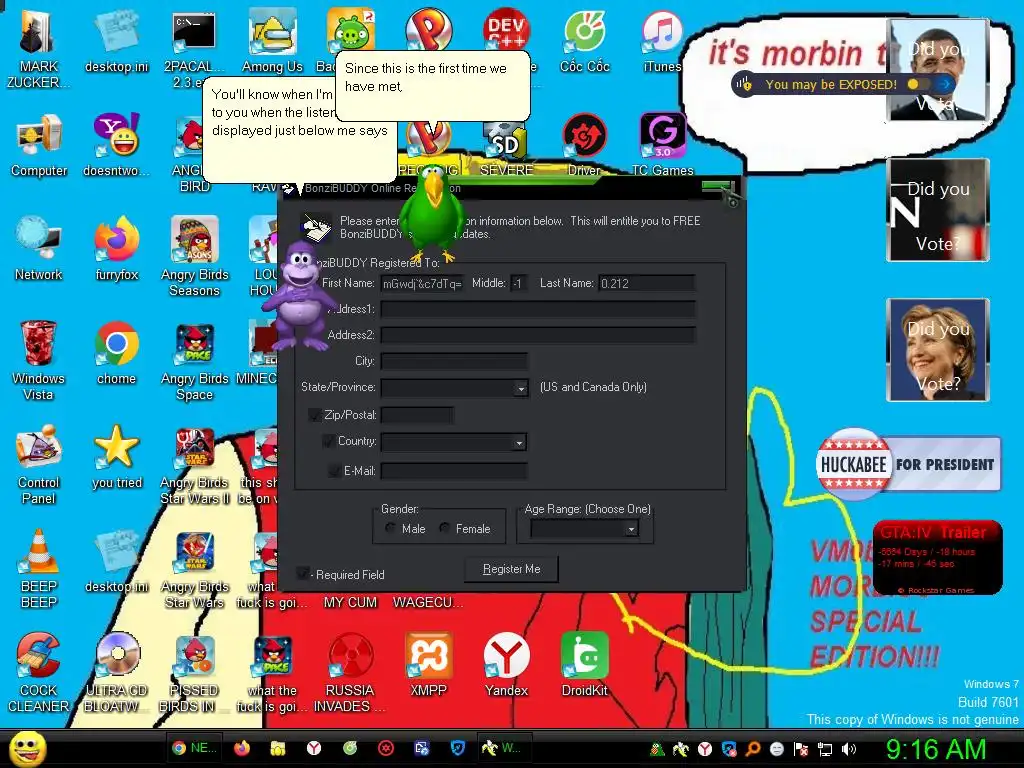Screen dimensions: 1024x768
Task: Open the MARK ZUCKER desktop icon
Action: (38, 50)
